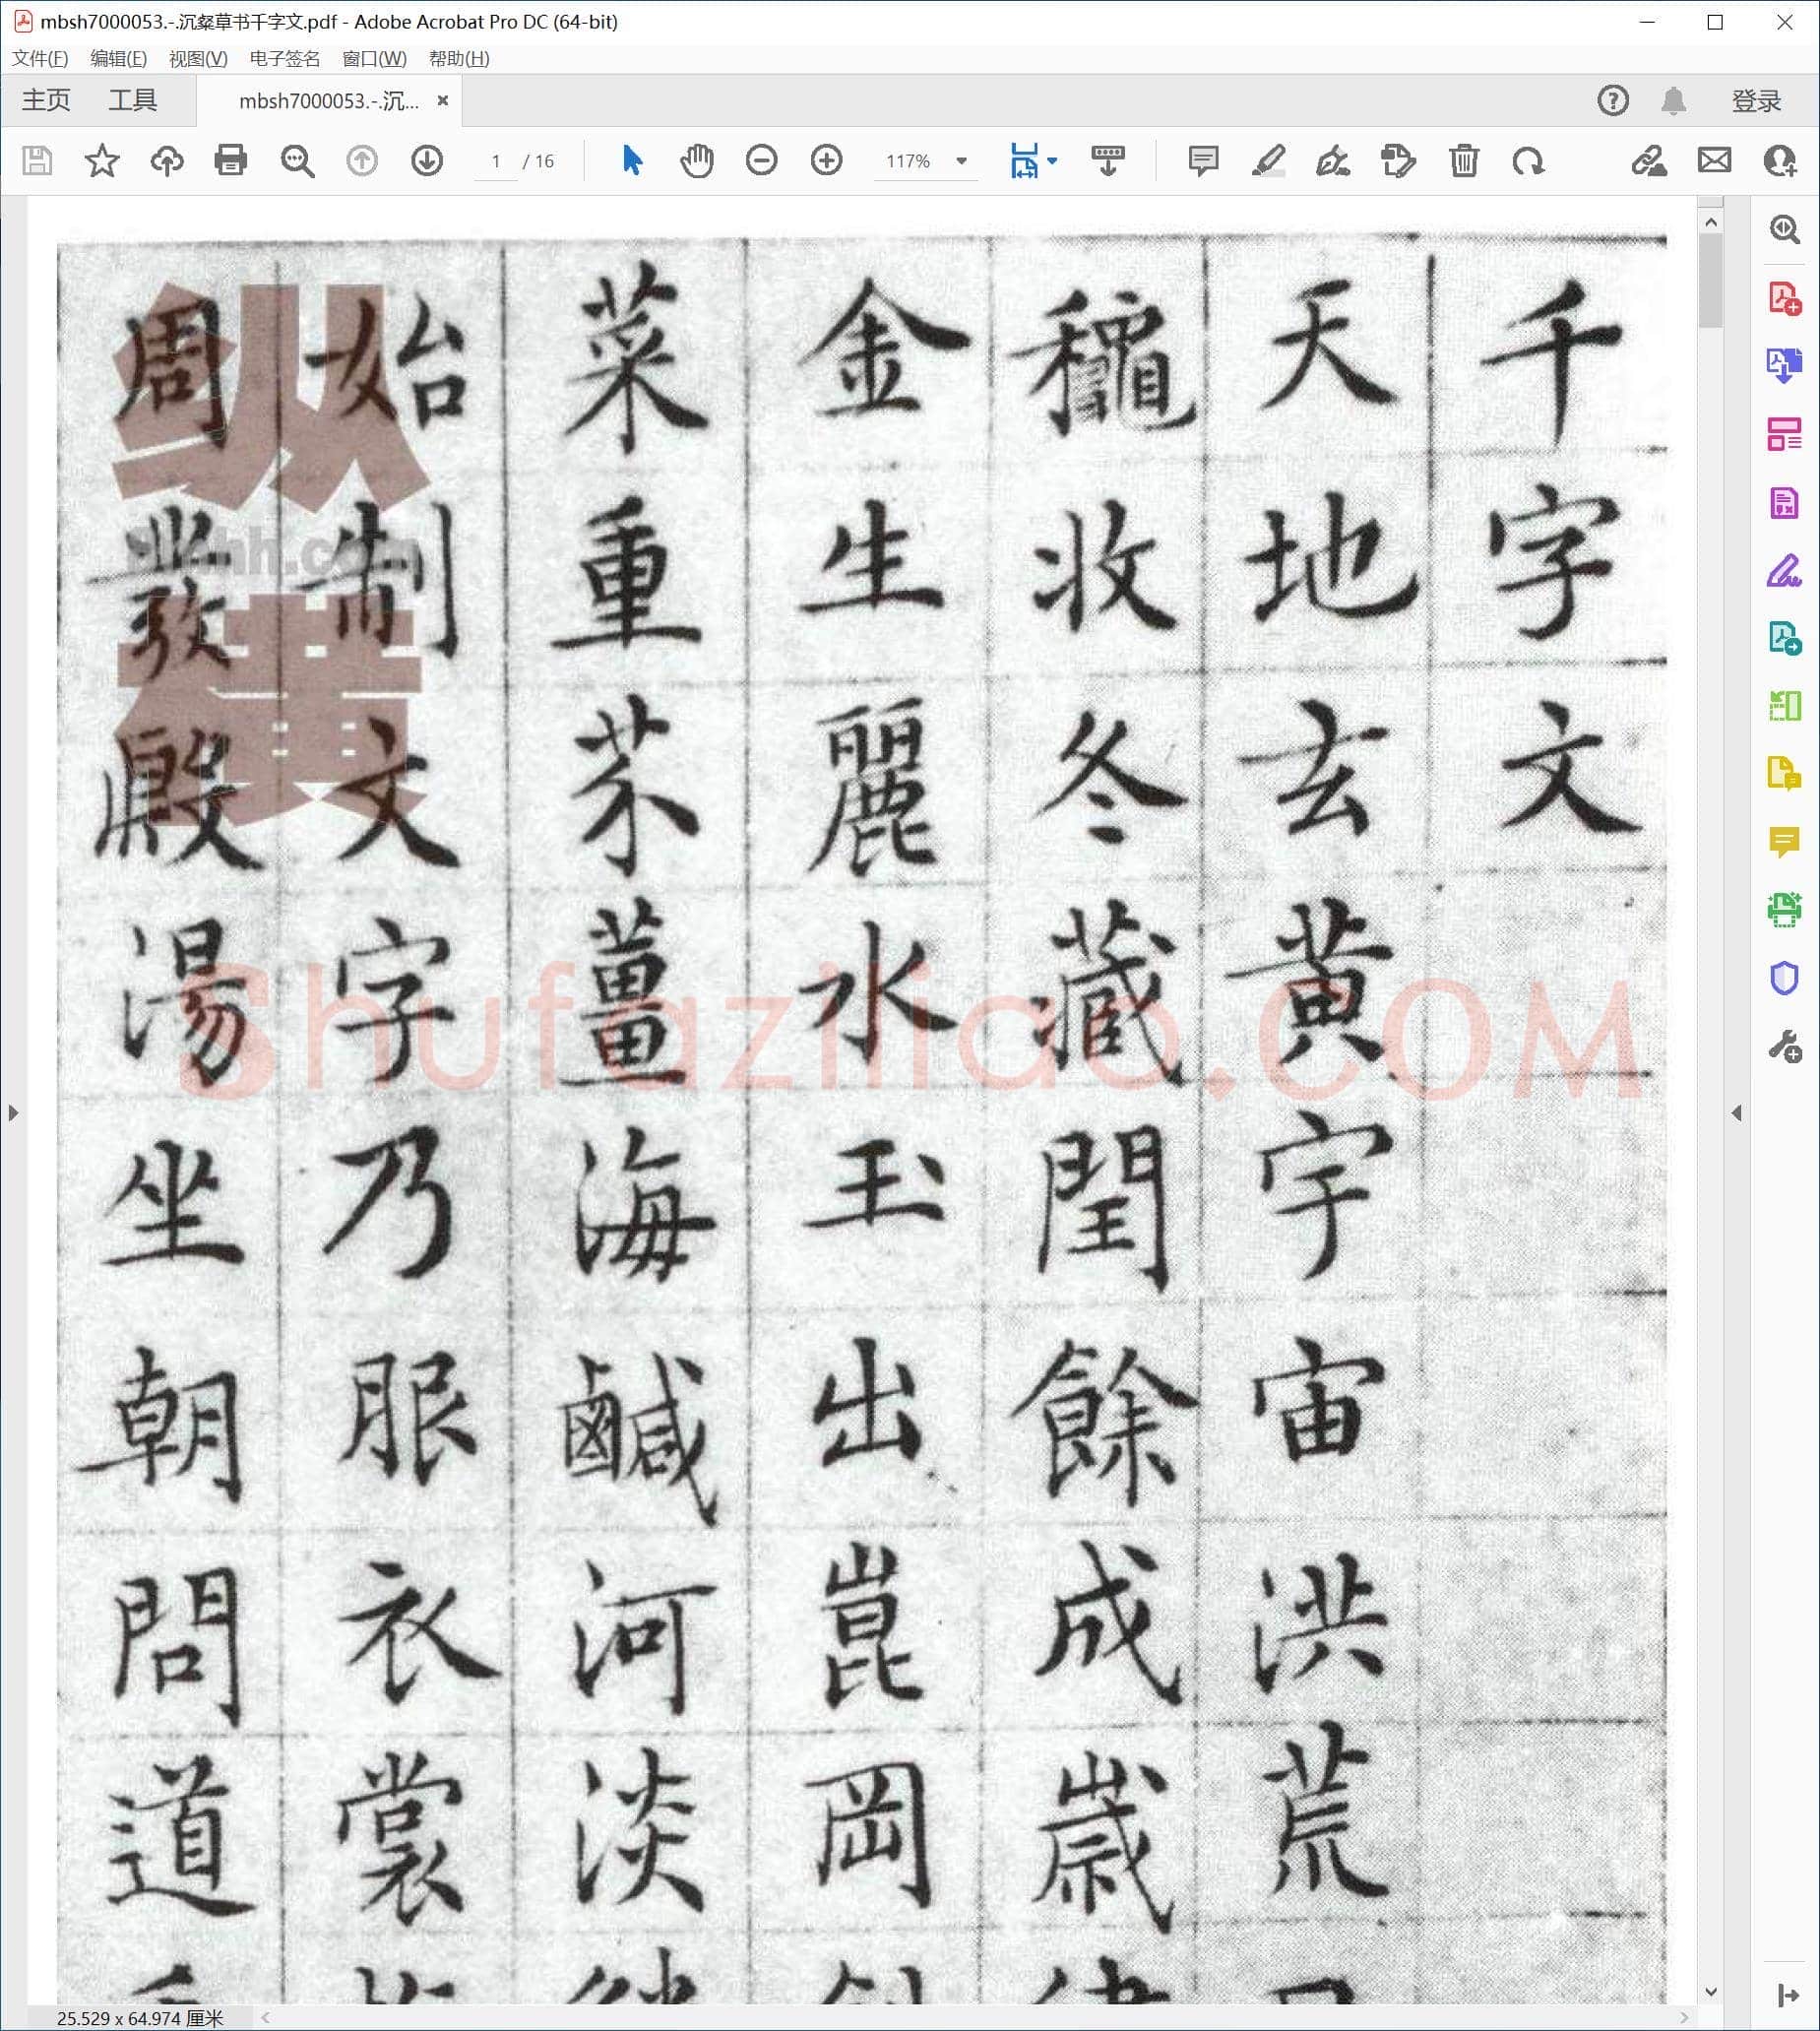This screenshot has height=2031, width=1820.
Task: Open the help question mark
Action: click(1613, 101)
